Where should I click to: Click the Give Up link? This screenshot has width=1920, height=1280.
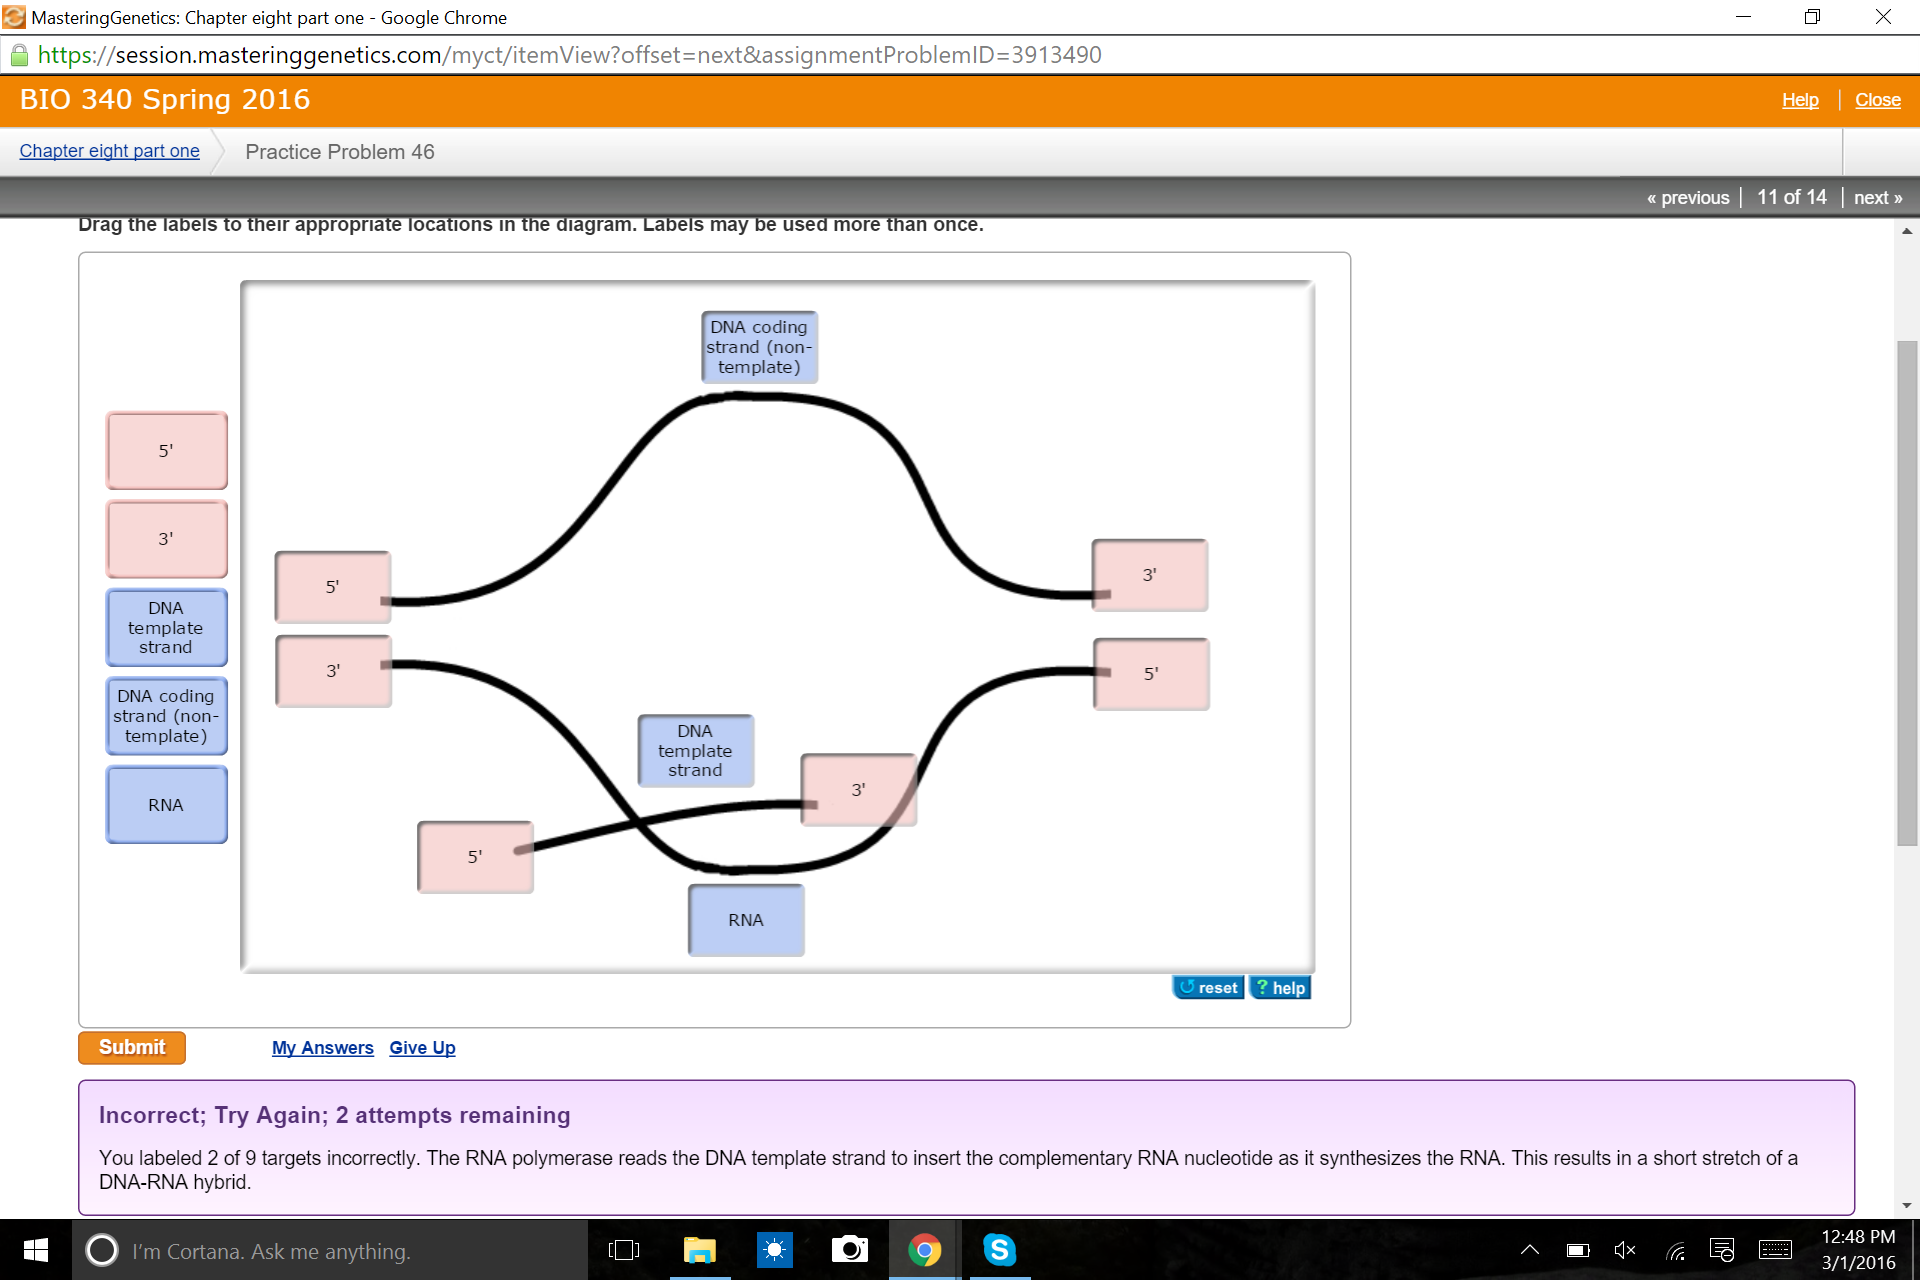[x=422, y=1047]
